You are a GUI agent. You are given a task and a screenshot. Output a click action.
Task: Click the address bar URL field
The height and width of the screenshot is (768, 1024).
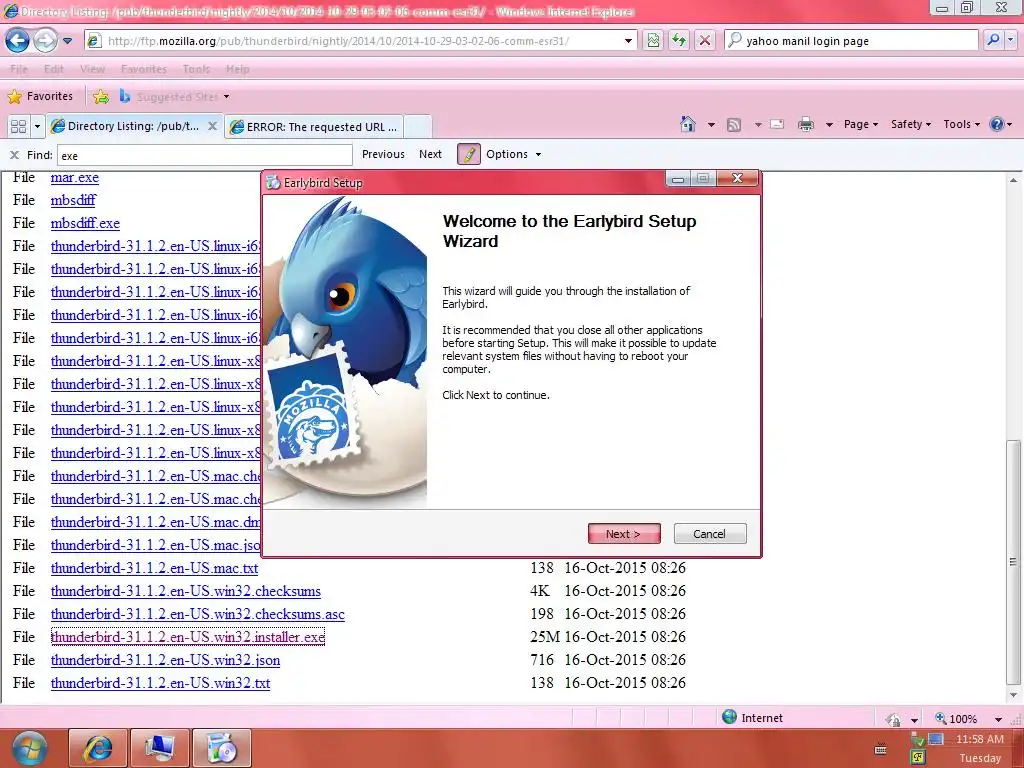point(353,40)
